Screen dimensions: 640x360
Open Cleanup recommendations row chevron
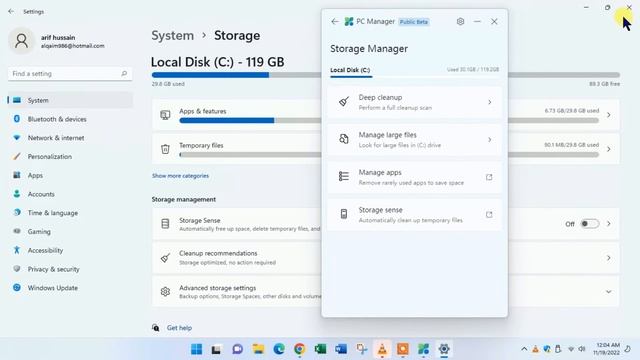click(x=609, y=258)
